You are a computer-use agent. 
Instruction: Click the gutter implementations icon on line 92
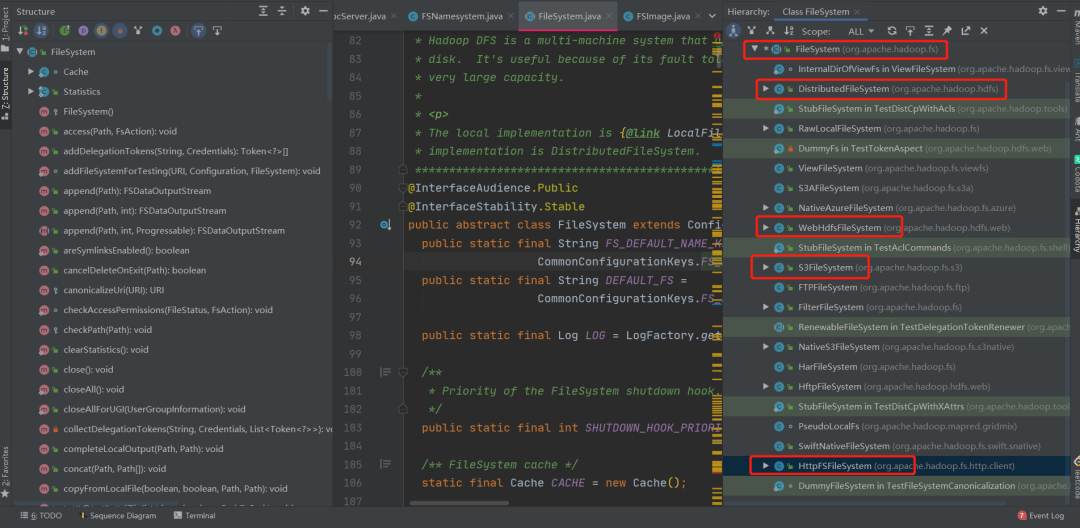tap(386, 225)
